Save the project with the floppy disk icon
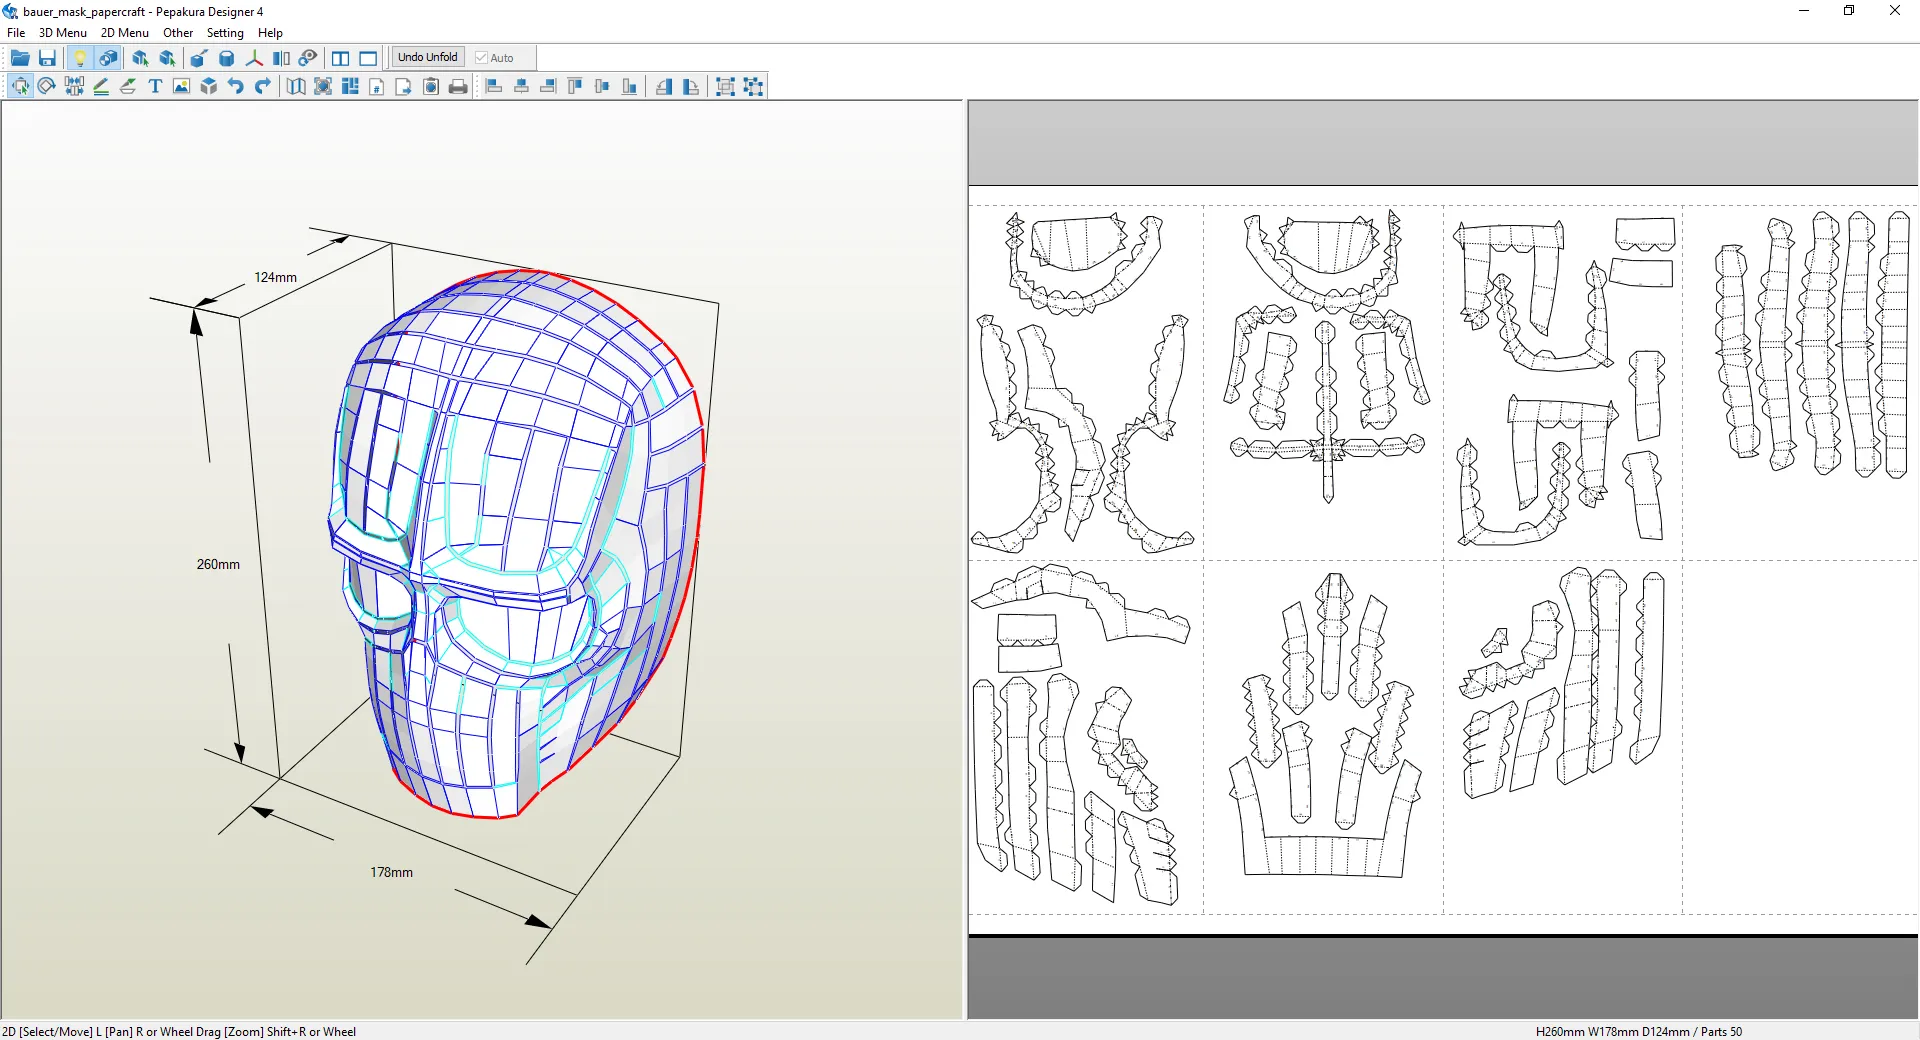1920x1040 pixels. click(47, 58)
